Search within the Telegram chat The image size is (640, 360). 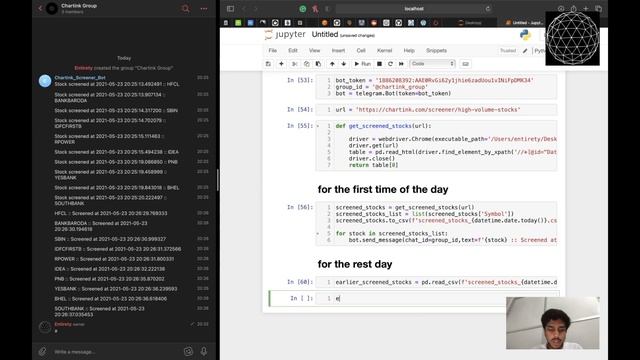coord(186,8)
